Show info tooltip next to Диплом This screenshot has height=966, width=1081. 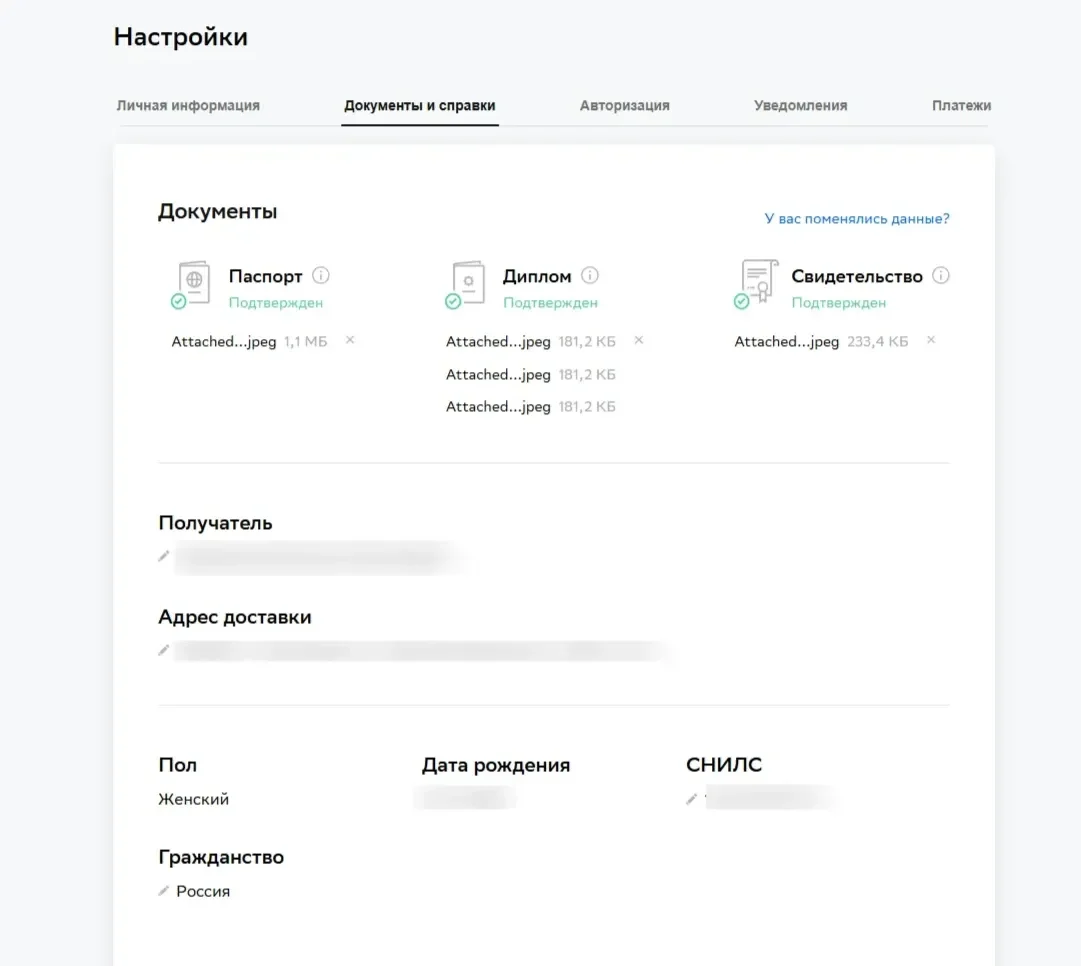click(589, 275)
